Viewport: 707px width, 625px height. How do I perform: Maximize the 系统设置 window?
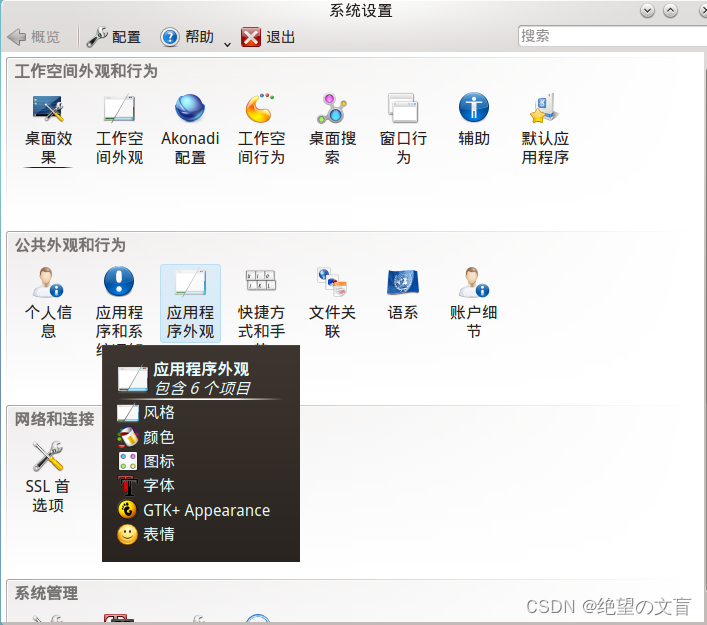[x=670, y=10]
